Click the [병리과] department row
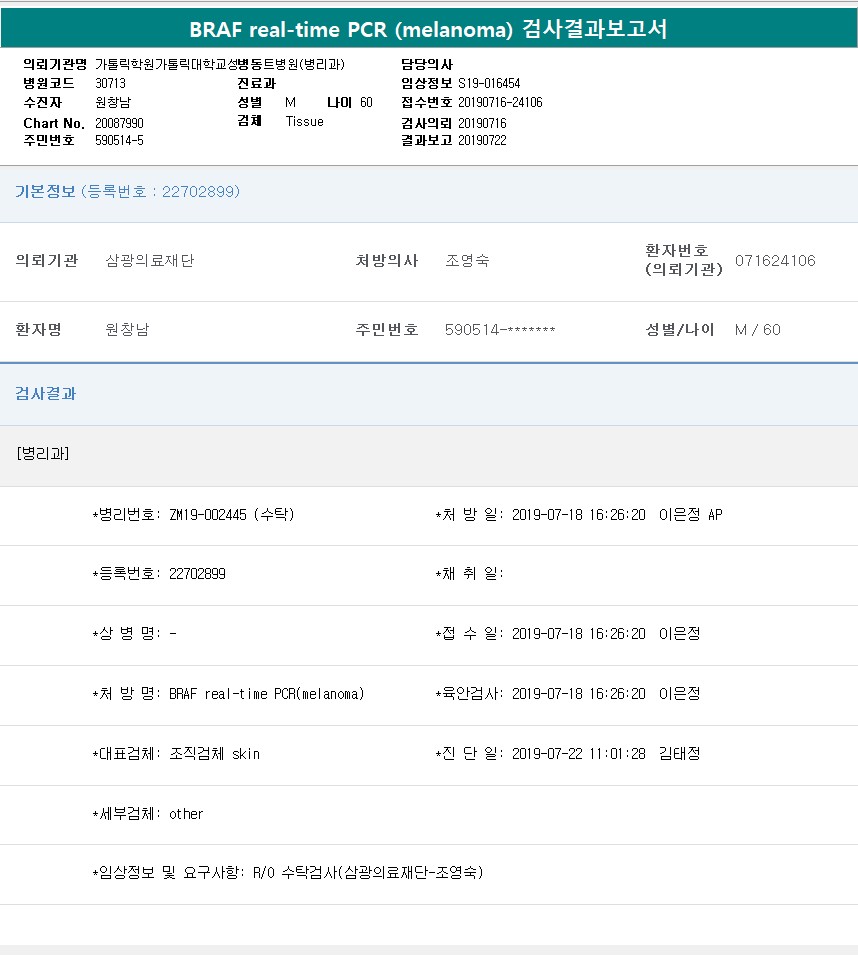858x955 pixels. point(43,453)
